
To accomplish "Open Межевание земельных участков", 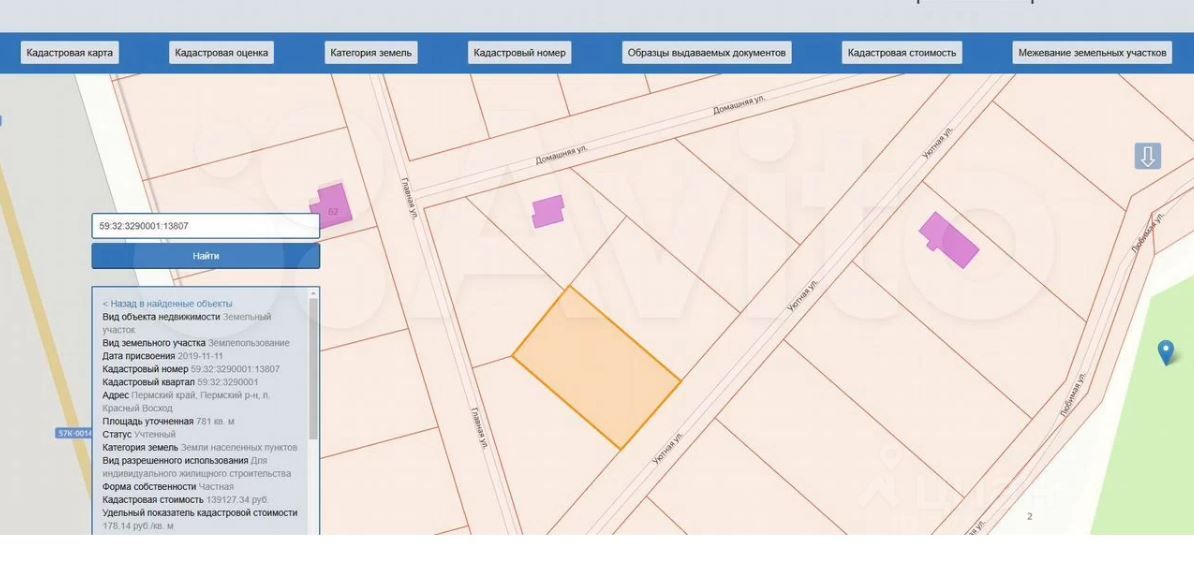I will click(x=1092, y=53).
